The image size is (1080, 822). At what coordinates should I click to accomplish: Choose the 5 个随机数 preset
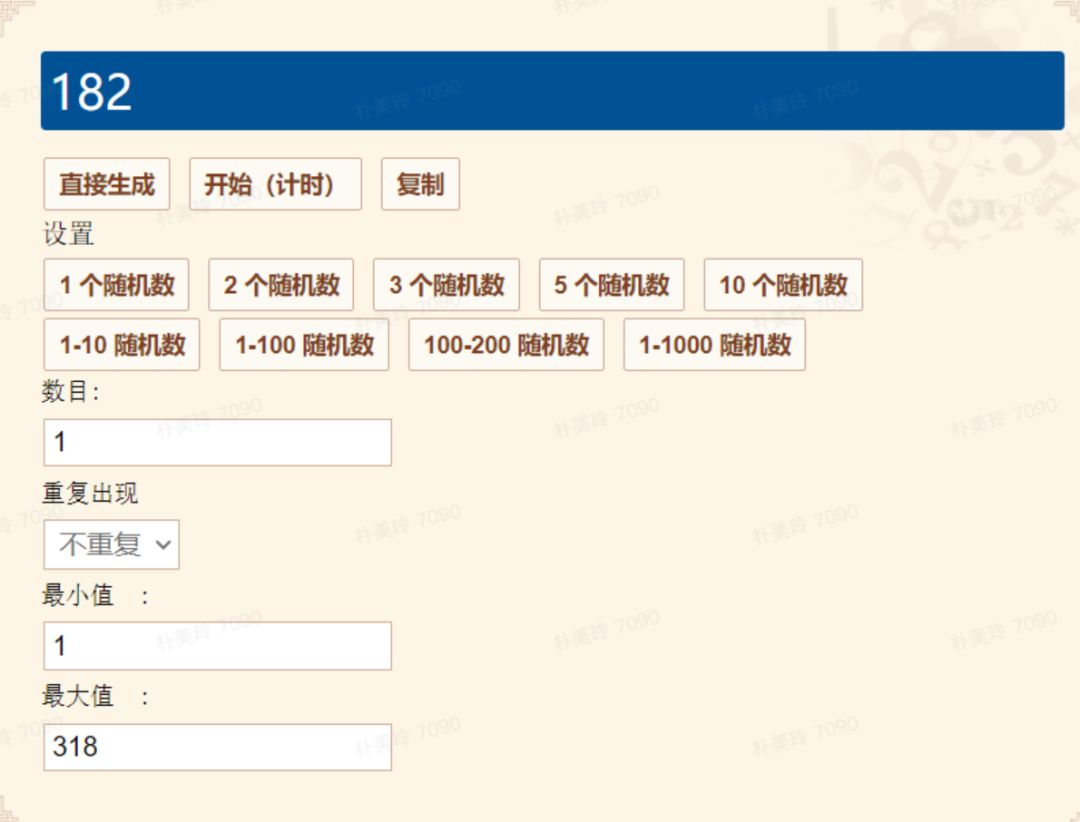click(x=612, y=285)
